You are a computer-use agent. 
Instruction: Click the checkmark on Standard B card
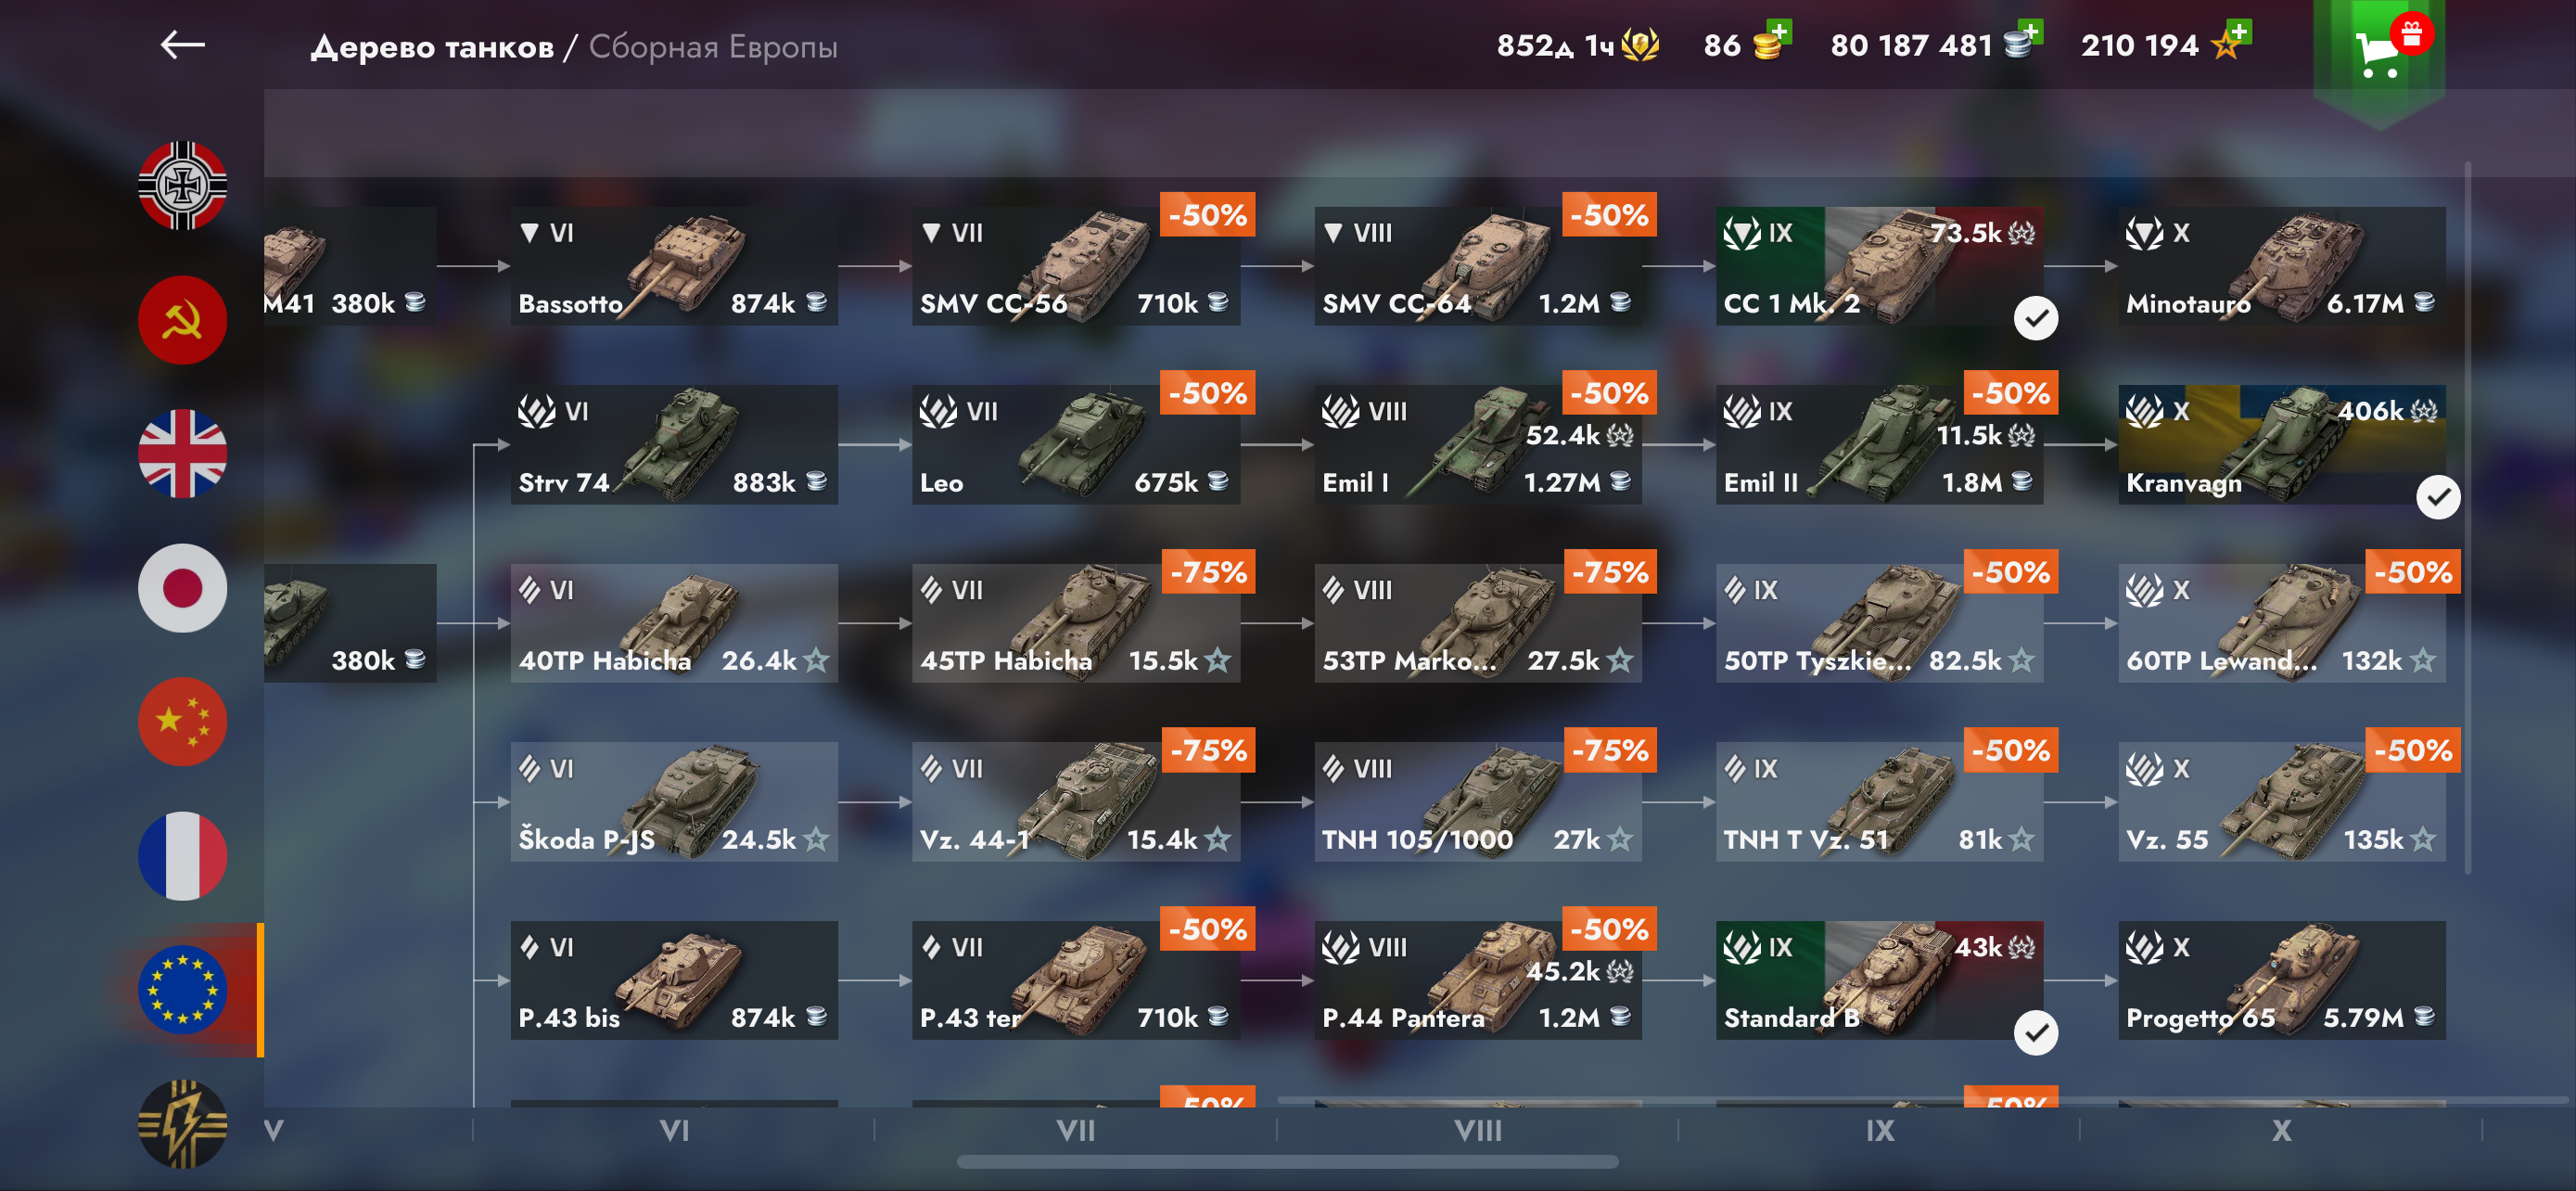pyautogui.click(x=2035, y=1033)
